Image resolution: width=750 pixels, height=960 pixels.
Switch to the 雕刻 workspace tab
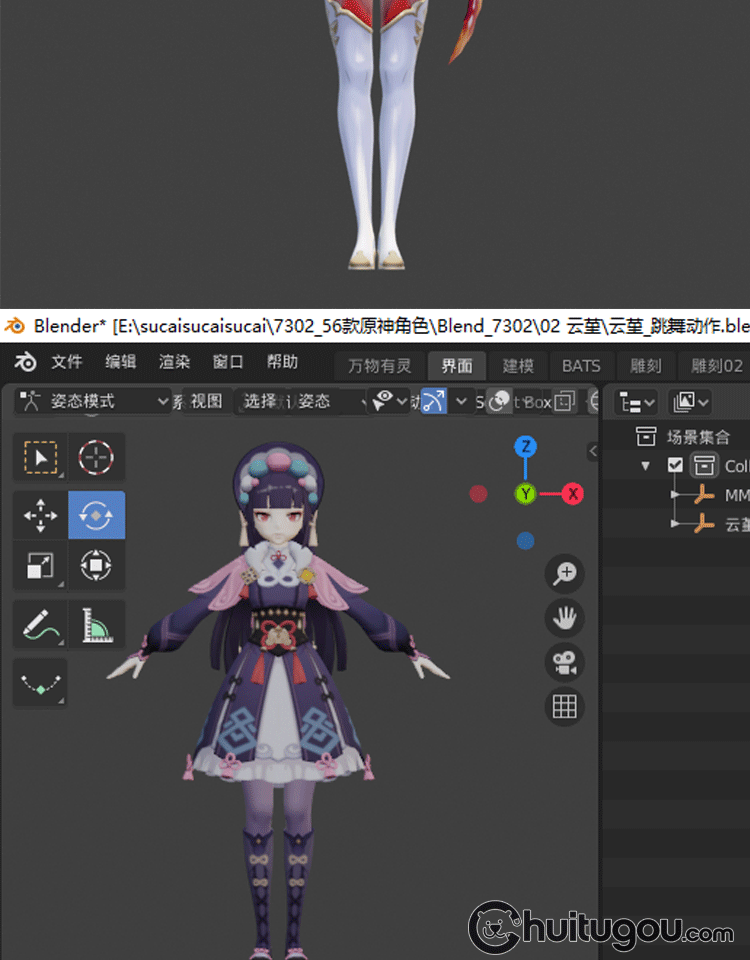(646, 366)
